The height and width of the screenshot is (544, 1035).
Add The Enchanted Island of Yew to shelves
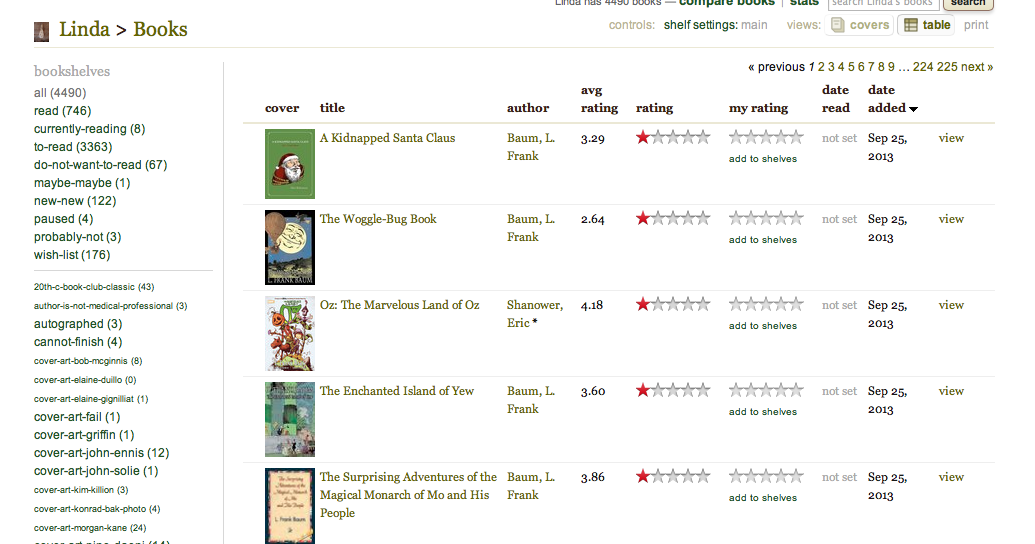pyautogui.click(x=763, y=411)
